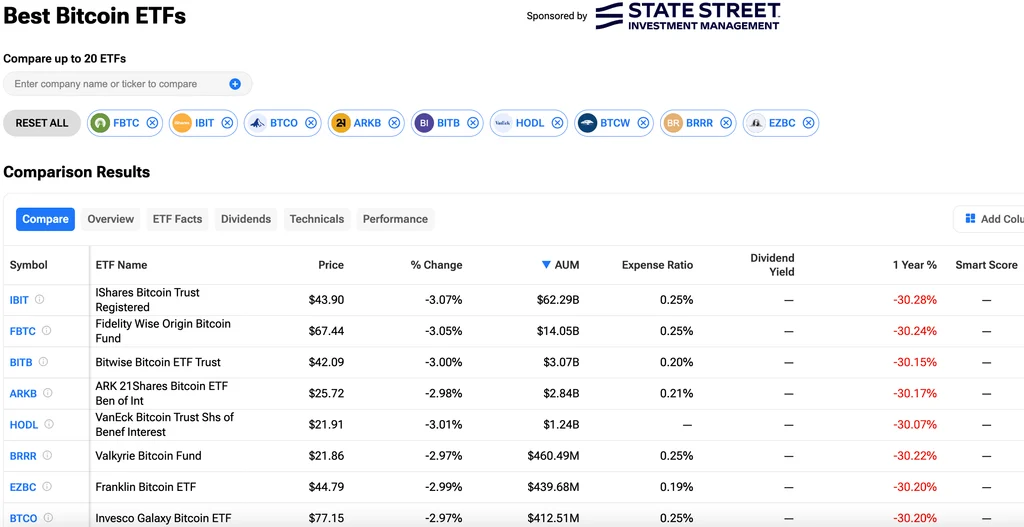The width and height of the screenshot is (1024, 527).
Task: Click HODL 1 Year value -30.07%
Action: pos(915,424)
